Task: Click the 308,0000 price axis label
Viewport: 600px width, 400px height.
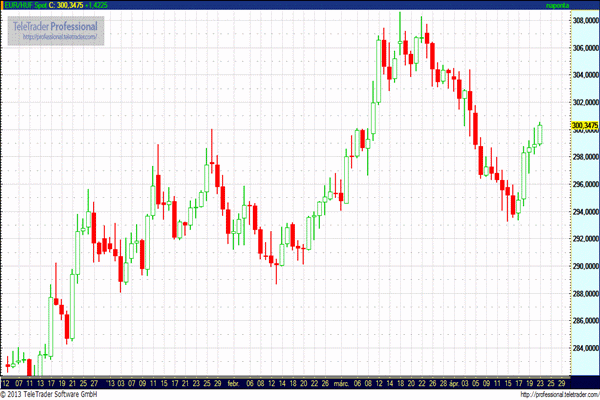Action: coord(583,19)
